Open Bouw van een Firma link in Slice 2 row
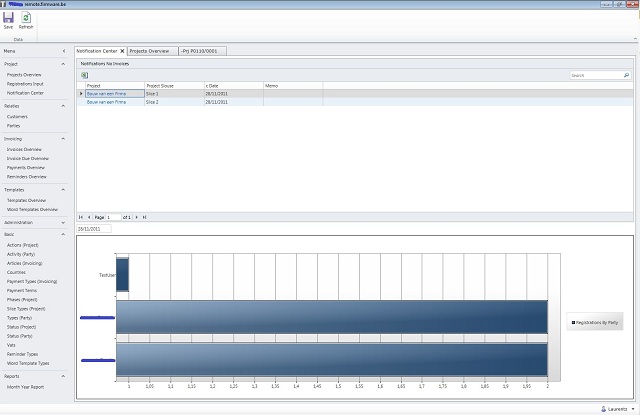The width and height of the screenshot is (640, 415). 106,102
